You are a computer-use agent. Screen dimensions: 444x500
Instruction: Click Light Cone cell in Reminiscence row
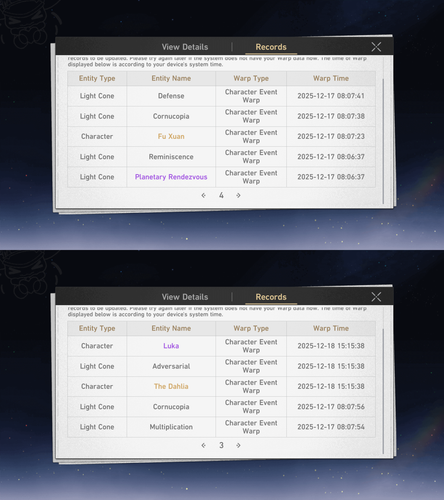97,157
